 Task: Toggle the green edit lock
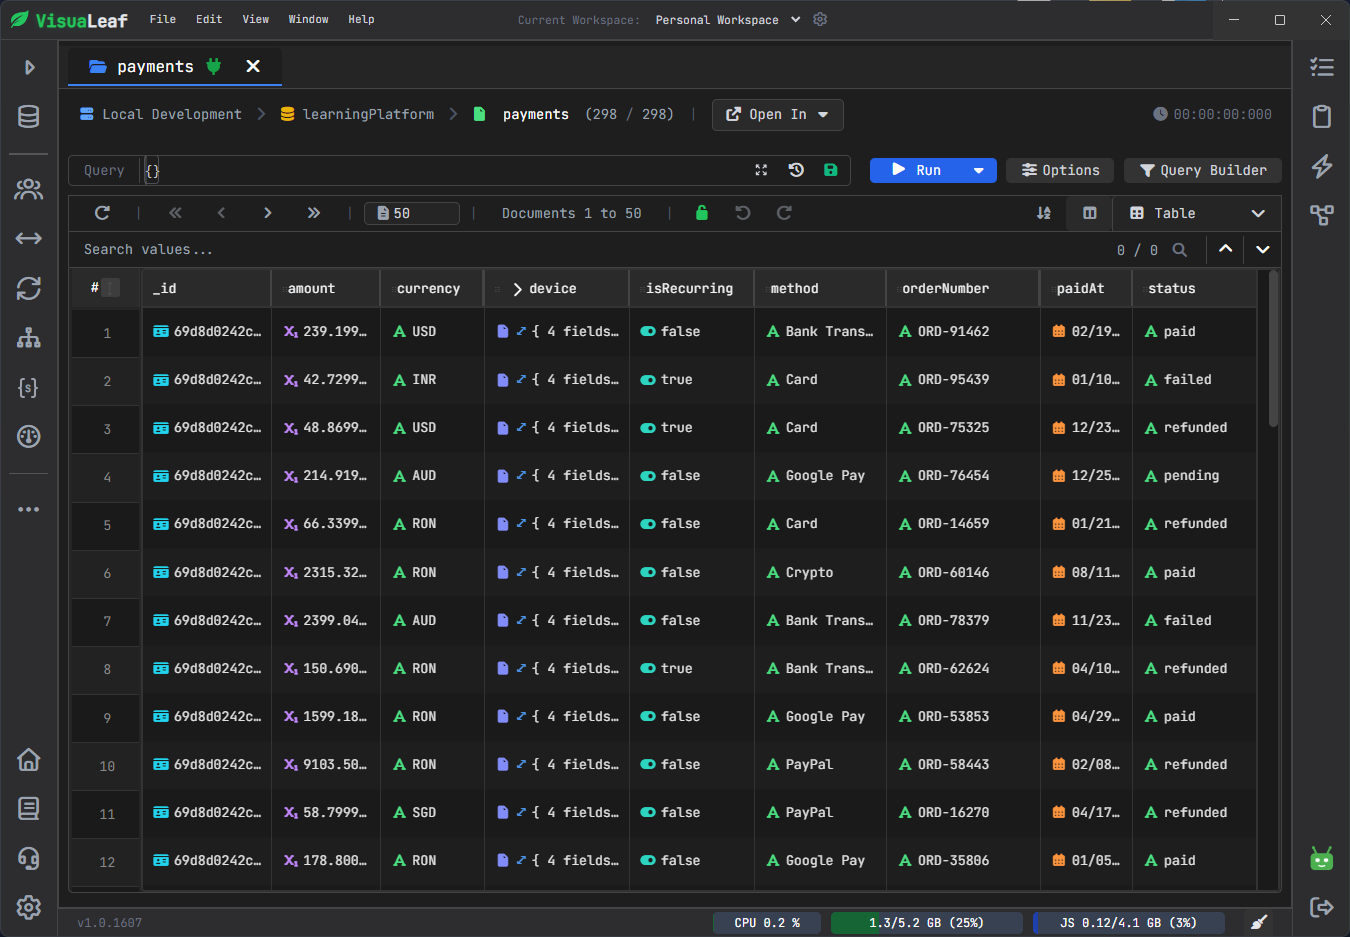click(702, 213)
